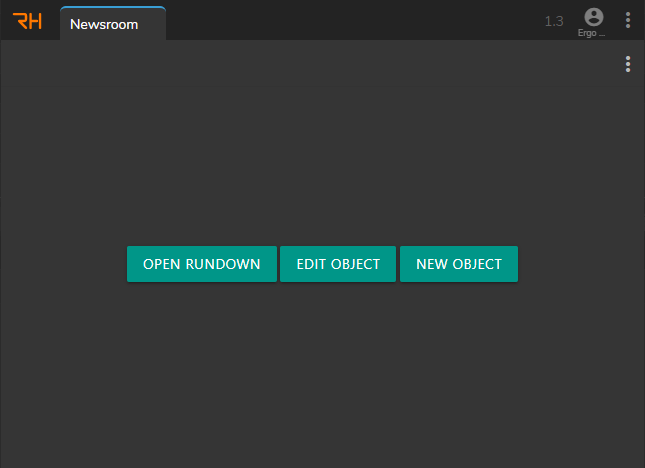Click the orange RH logo
The height and width of the screenshot is (468, 645).
click(x=27, y=21)
